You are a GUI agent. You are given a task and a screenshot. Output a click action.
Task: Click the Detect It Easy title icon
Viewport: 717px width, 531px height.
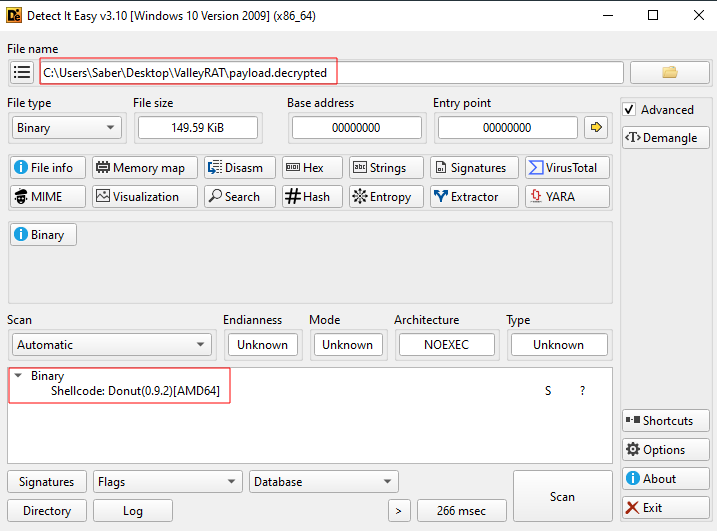(x=14, y=16)
